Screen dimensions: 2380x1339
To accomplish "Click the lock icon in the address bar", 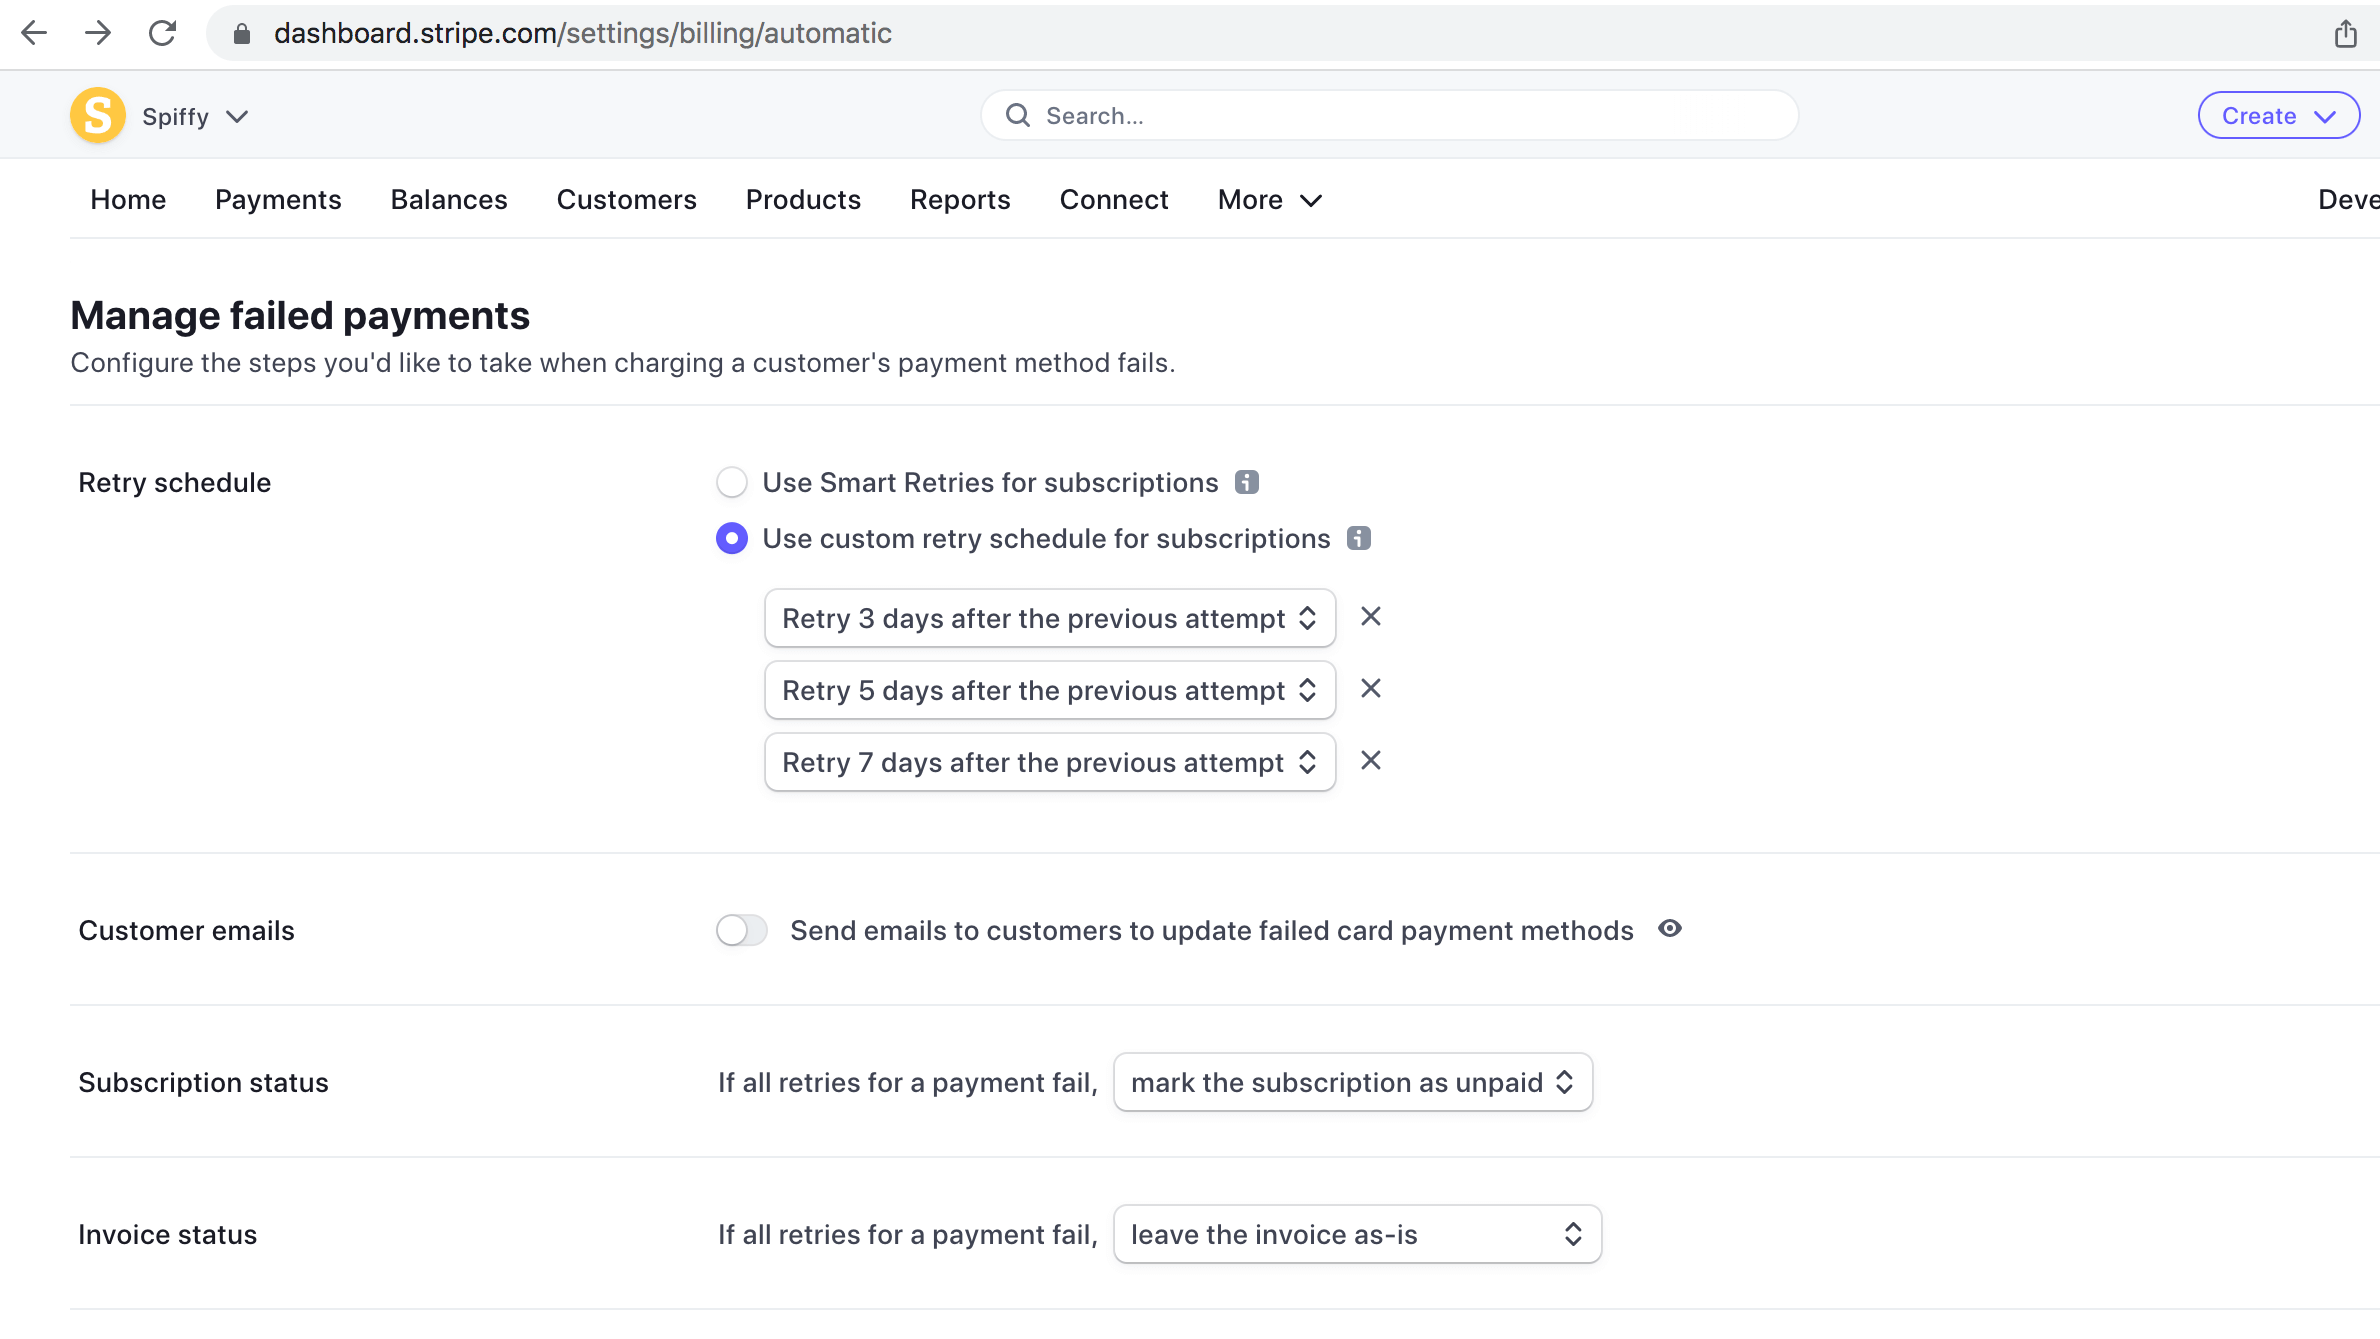I will point(241,34).
